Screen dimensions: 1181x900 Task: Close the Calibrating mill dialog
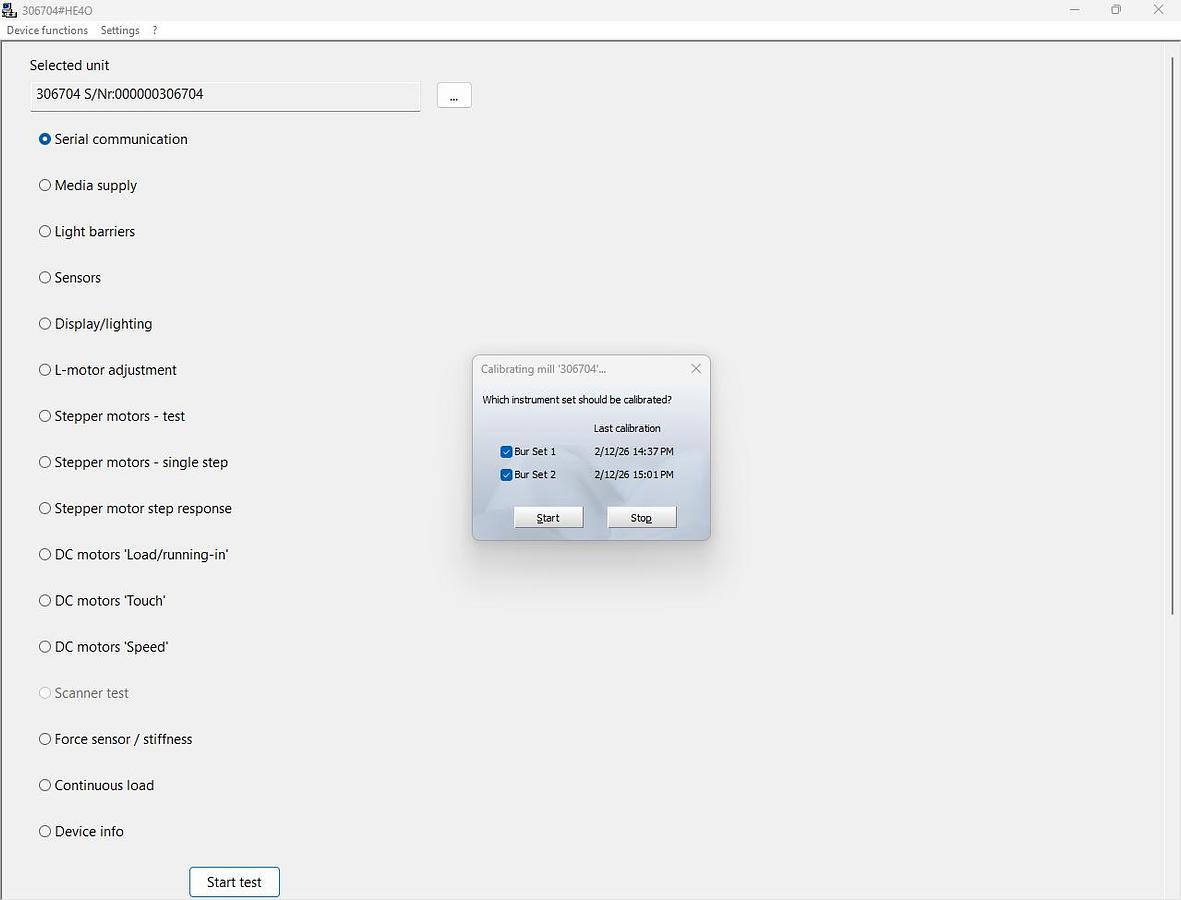(x=696, y=369)
